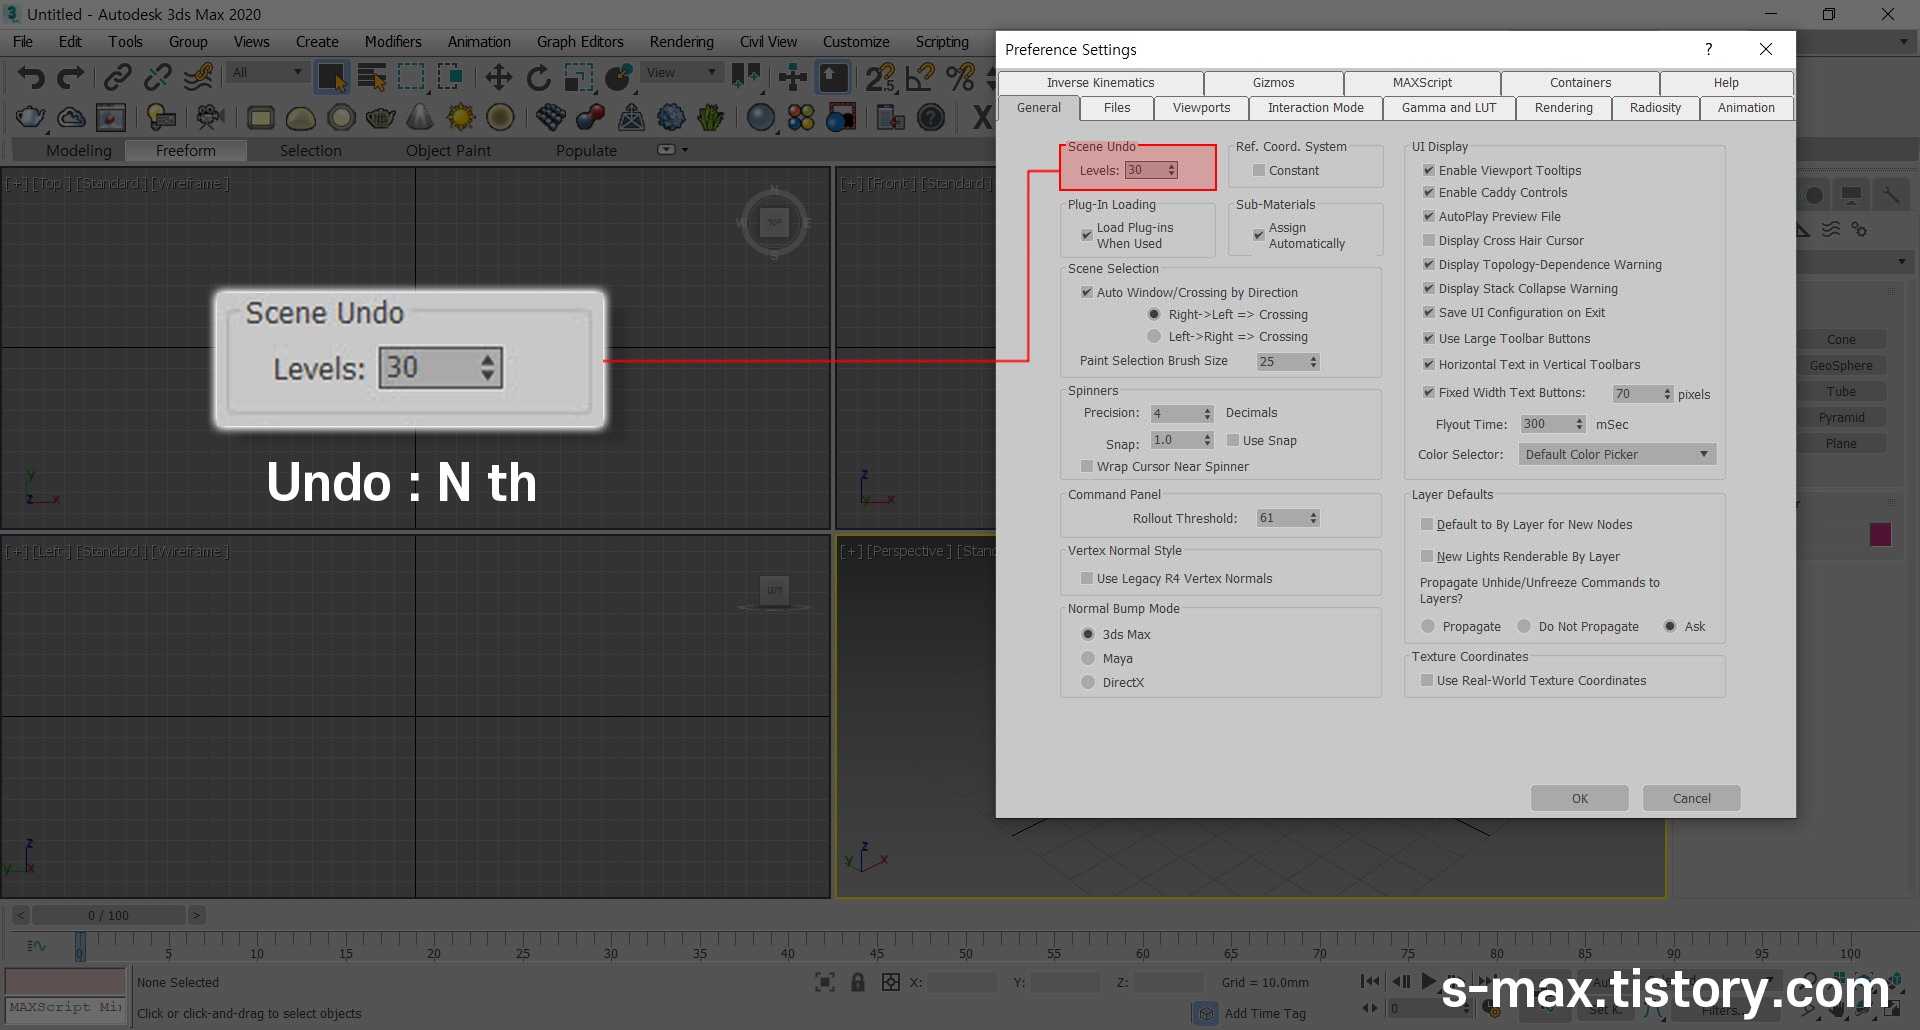Click OK in Preference Settings

coord(1580,798)
